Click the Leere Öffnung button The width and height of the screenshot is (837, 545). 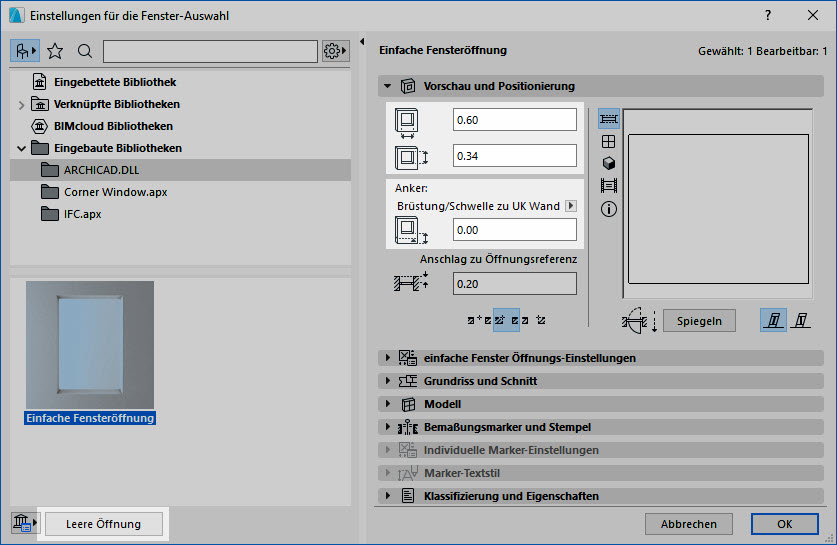tap(104, 524)
